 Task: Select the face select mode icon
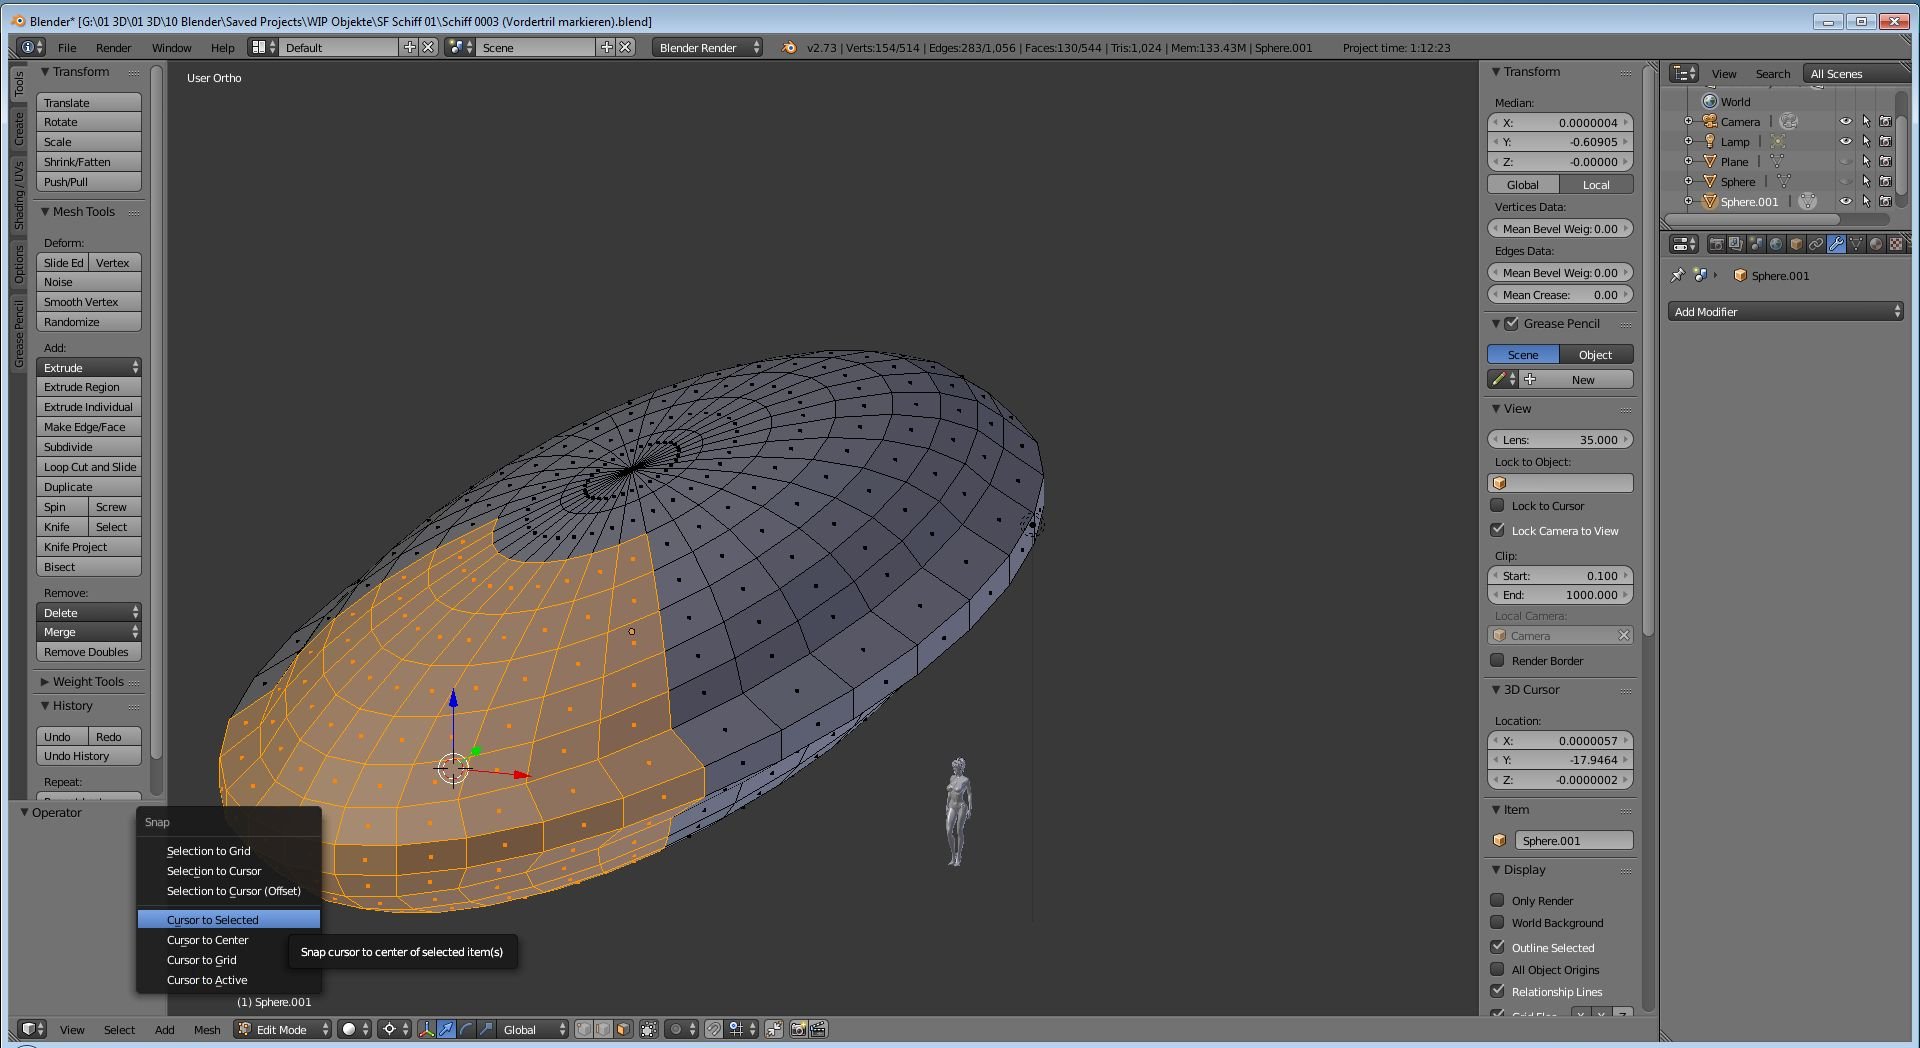coord(623,1029)
